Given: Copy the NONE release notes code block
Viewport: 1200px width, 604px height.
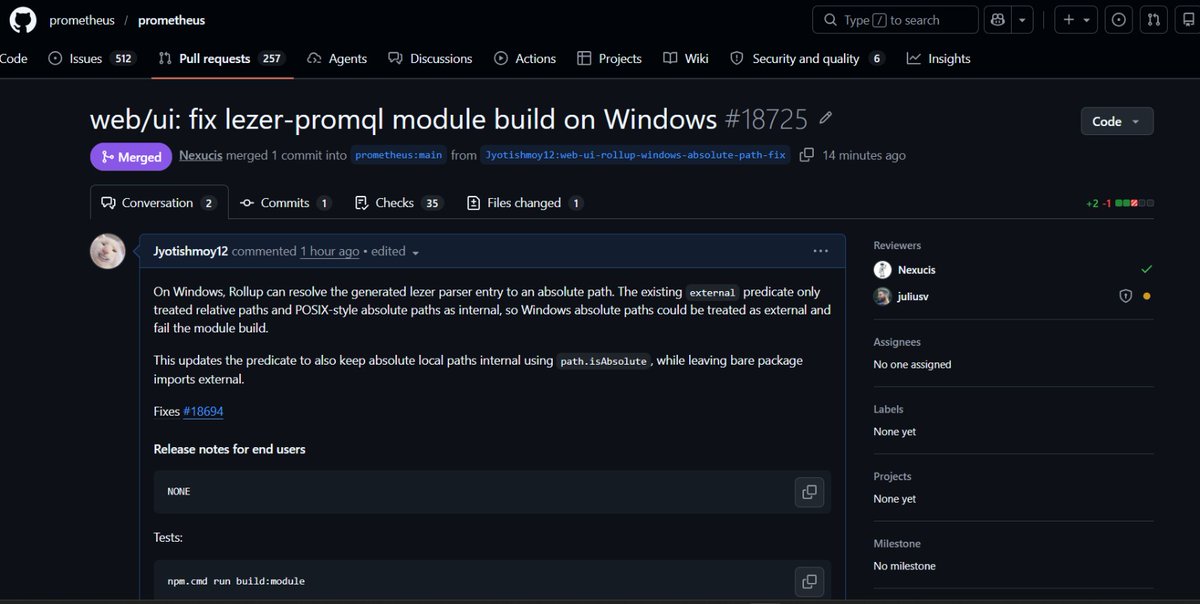Looking at the screenshot, I should (809, 492).
